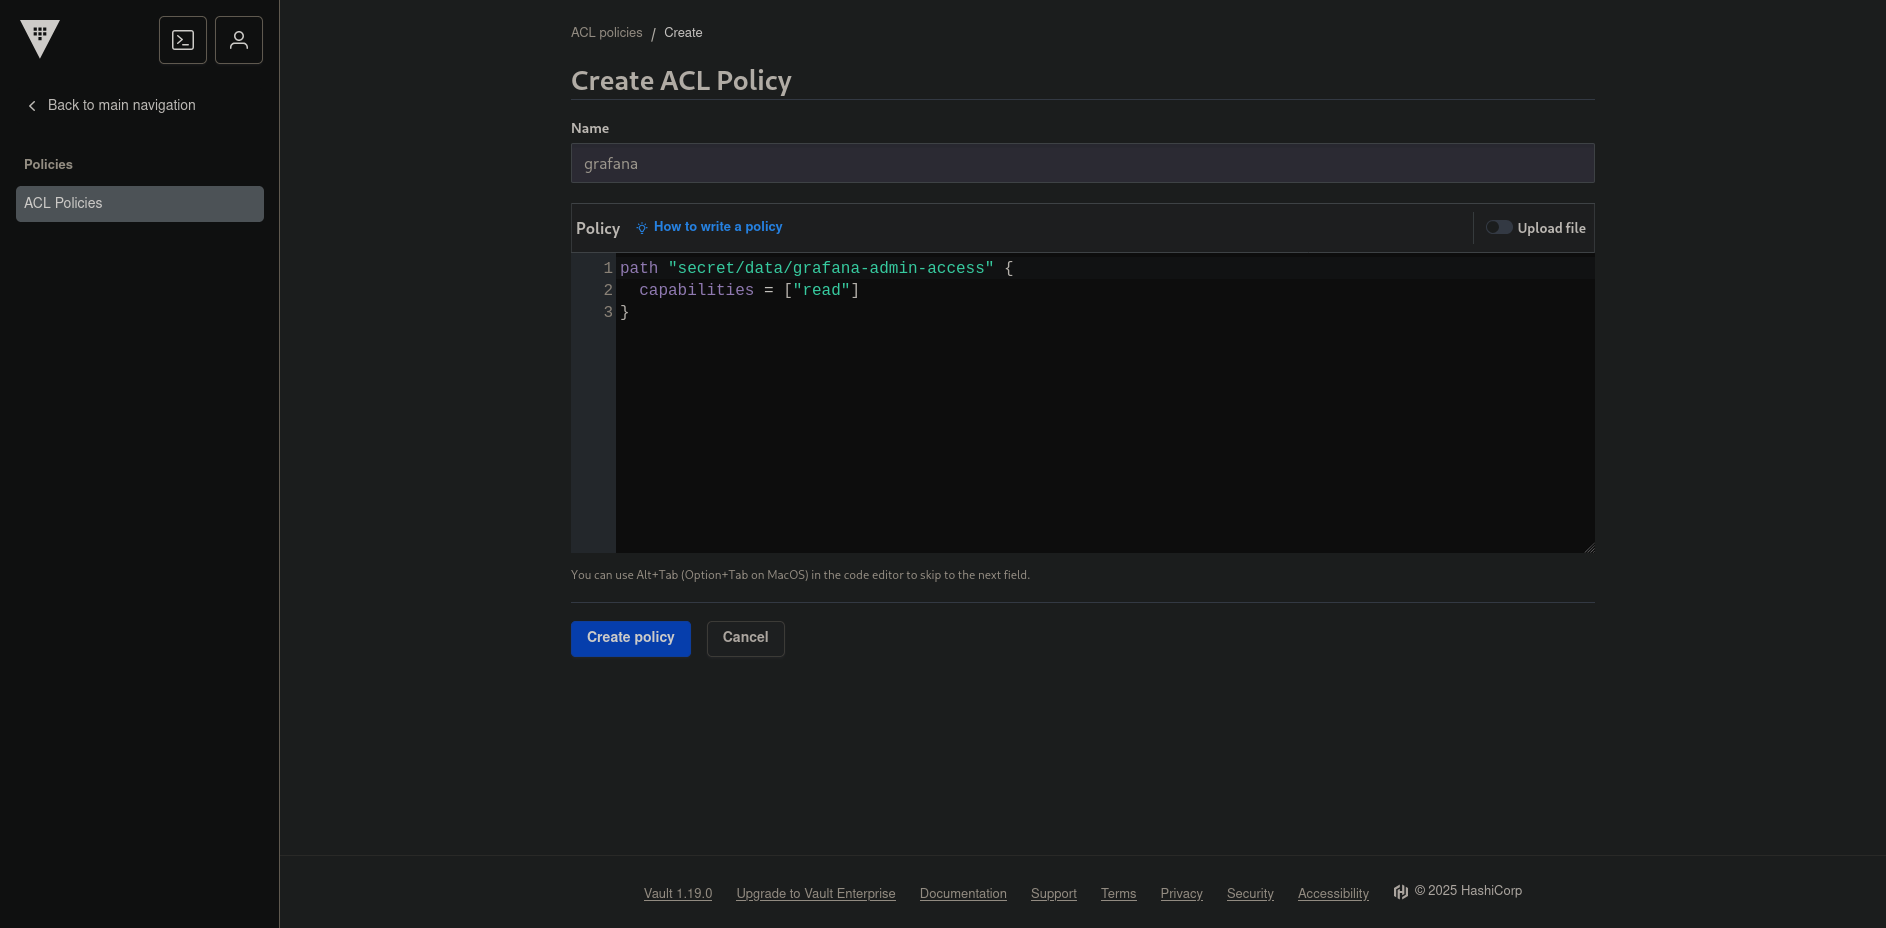Open the ACL policies breadcrumb

pyautogui.click(x=606, y=32)
